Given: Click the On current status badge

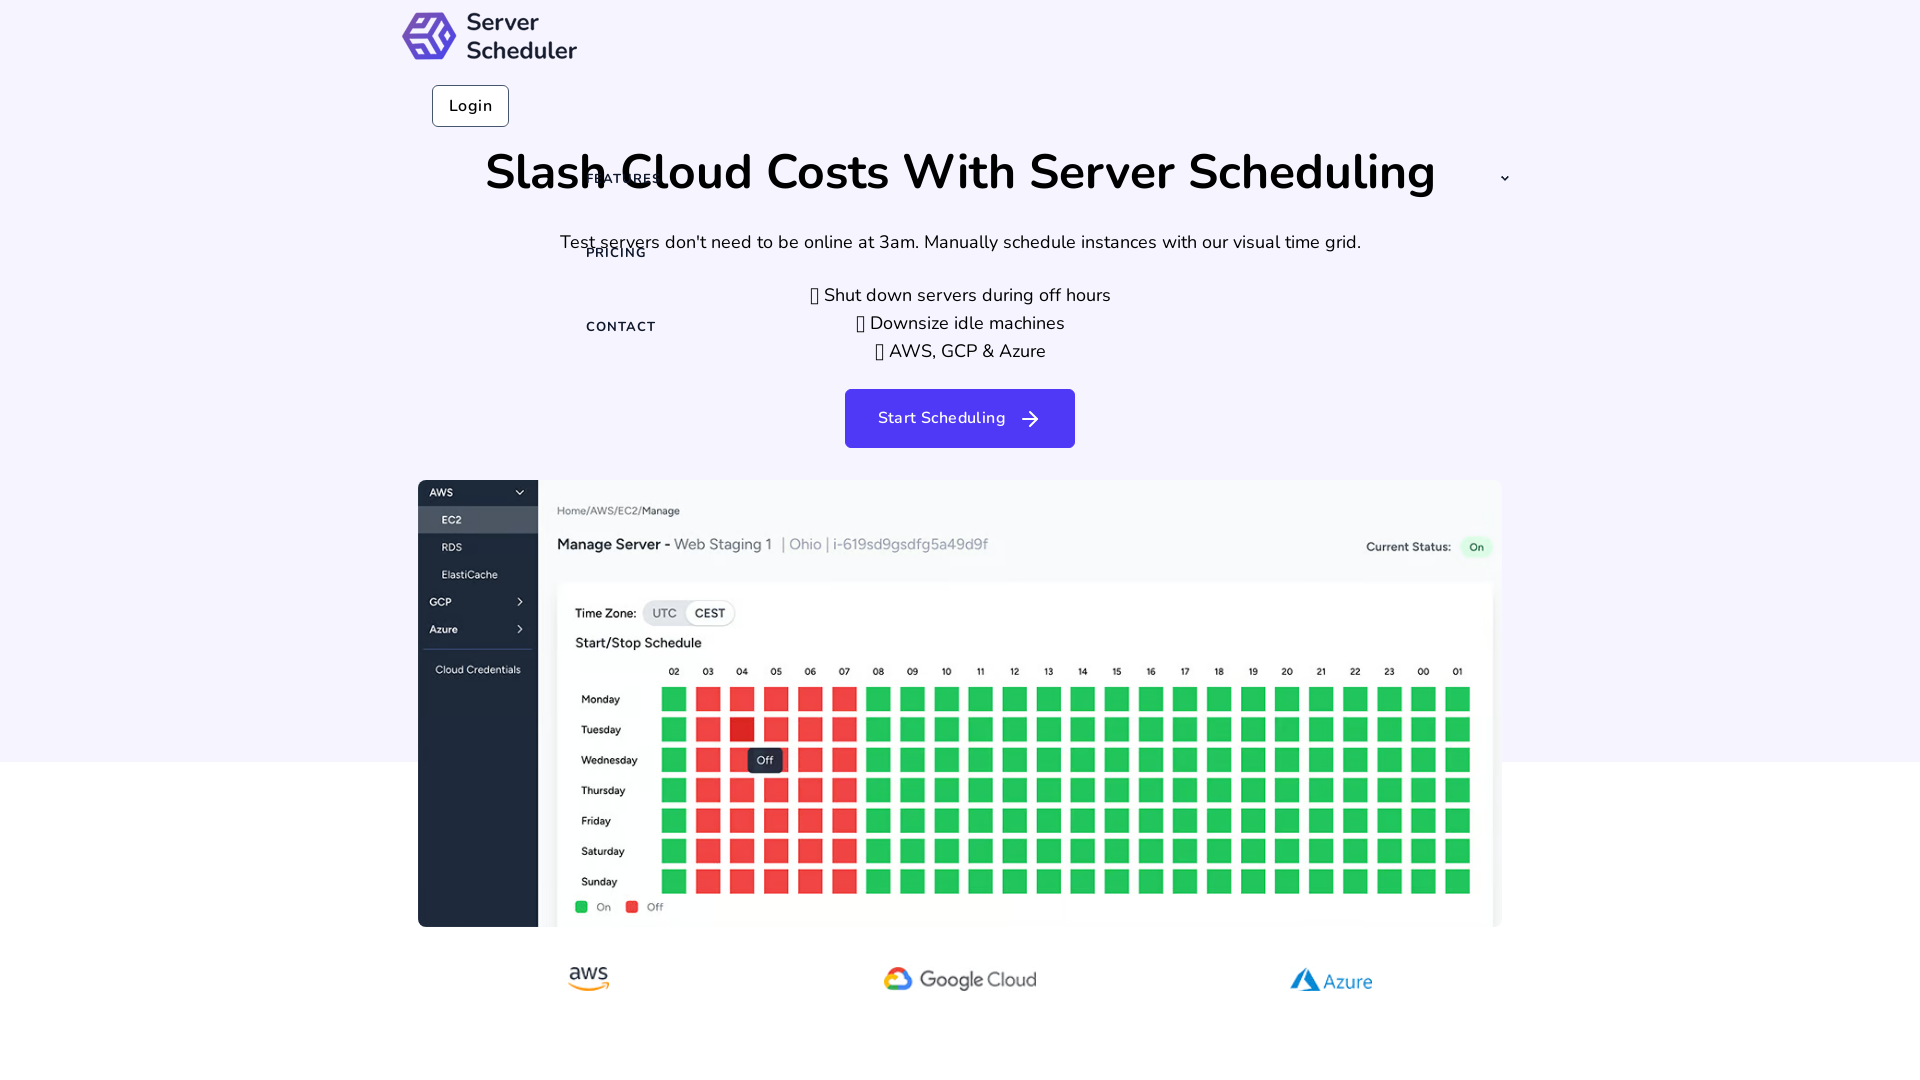Looking at the screenshot, I should (x=1476, y=547).
